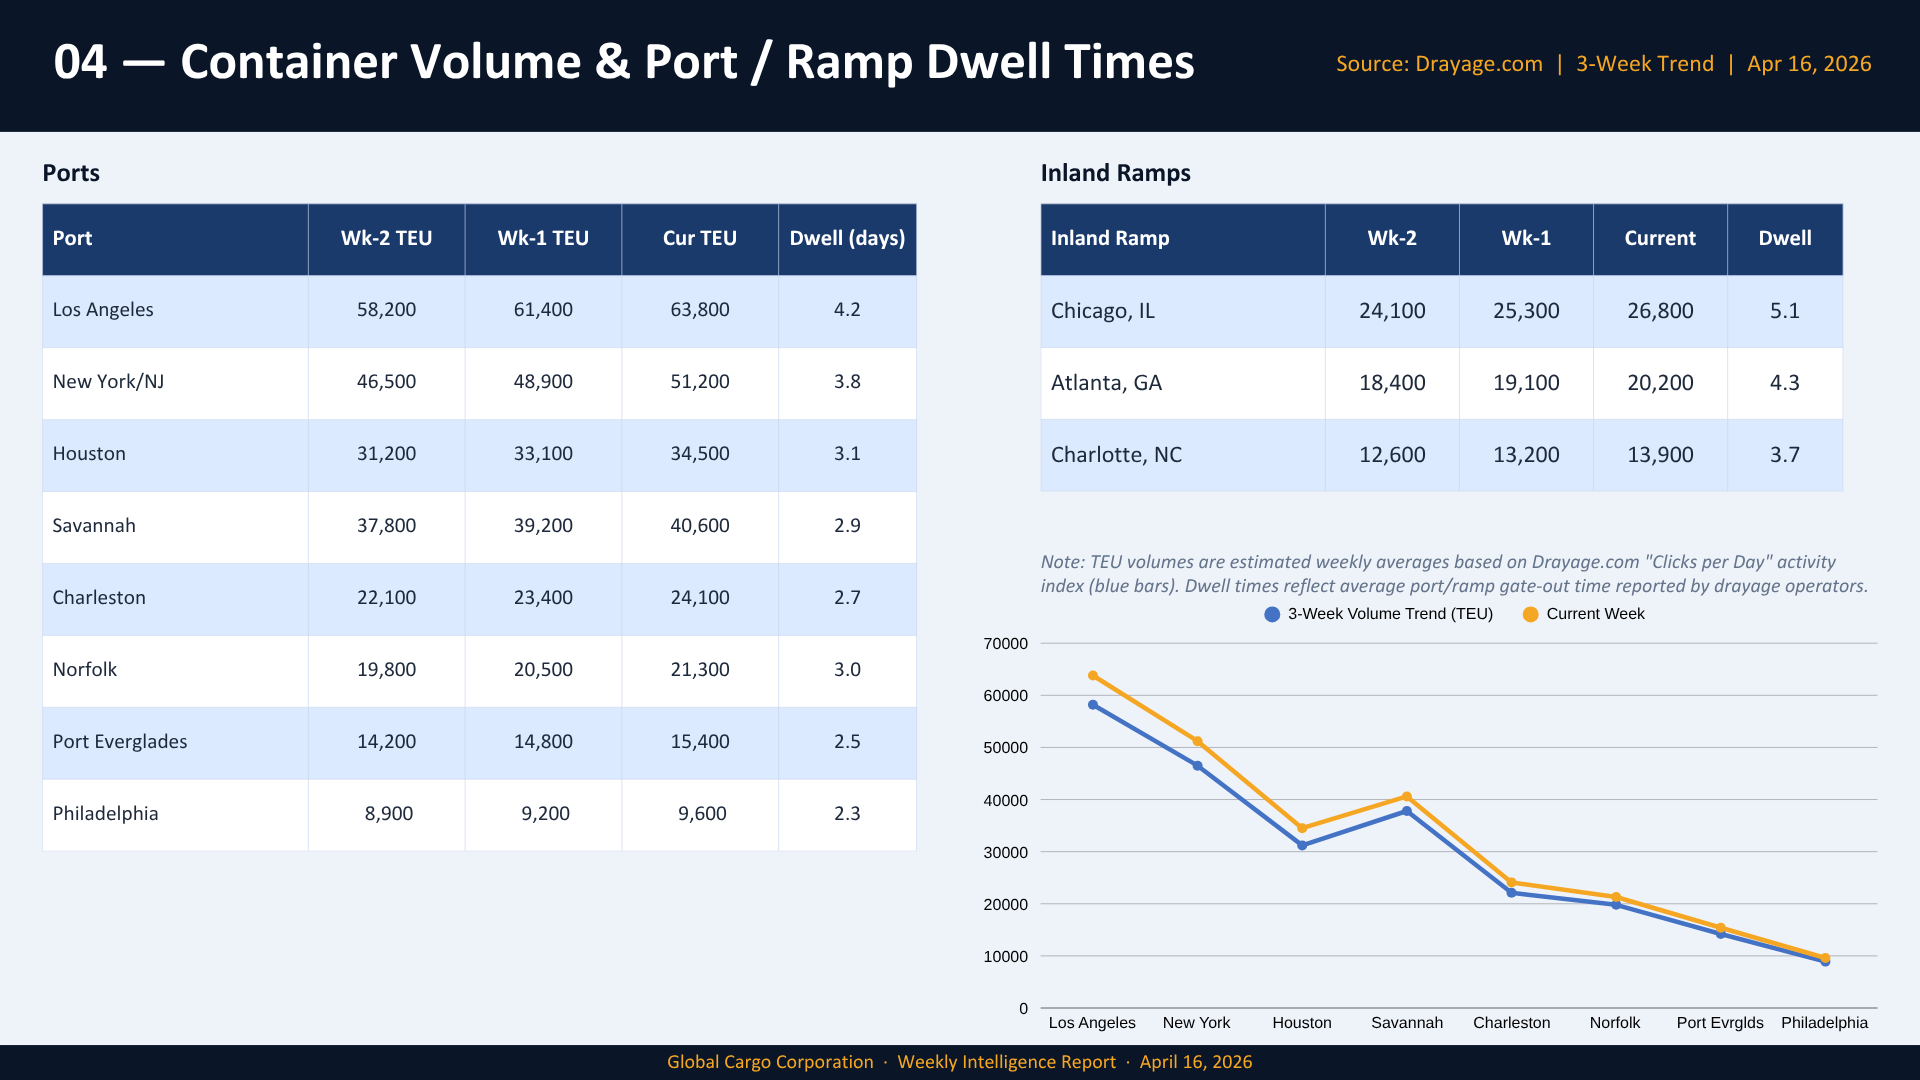Click the Global Cargo Corporation footer text

[x=770, y=1062]
